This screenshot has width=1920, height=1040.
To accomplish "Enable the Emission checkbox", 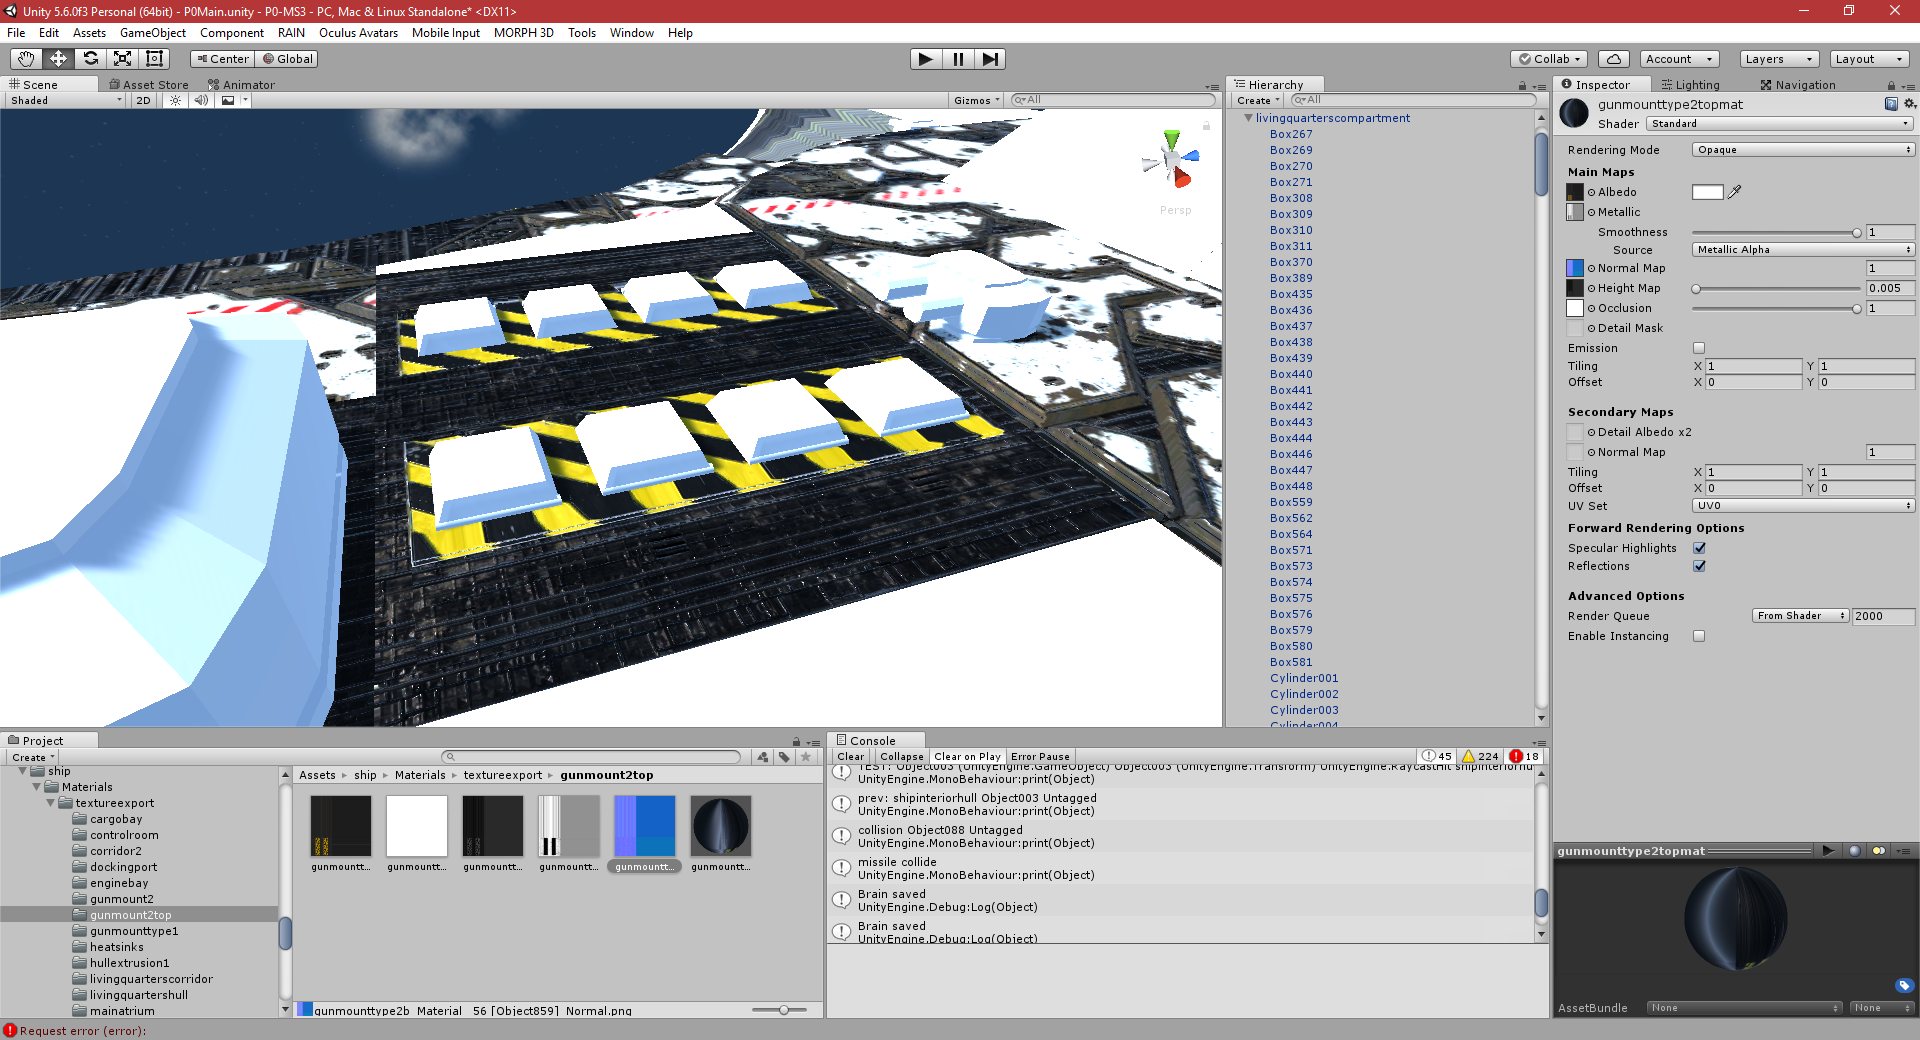I will pyautogui.click(x=1698, y=348).
